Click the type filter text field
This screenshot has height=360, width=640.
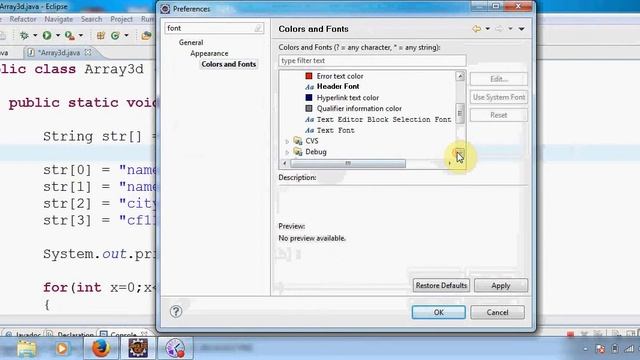(372, 61)
